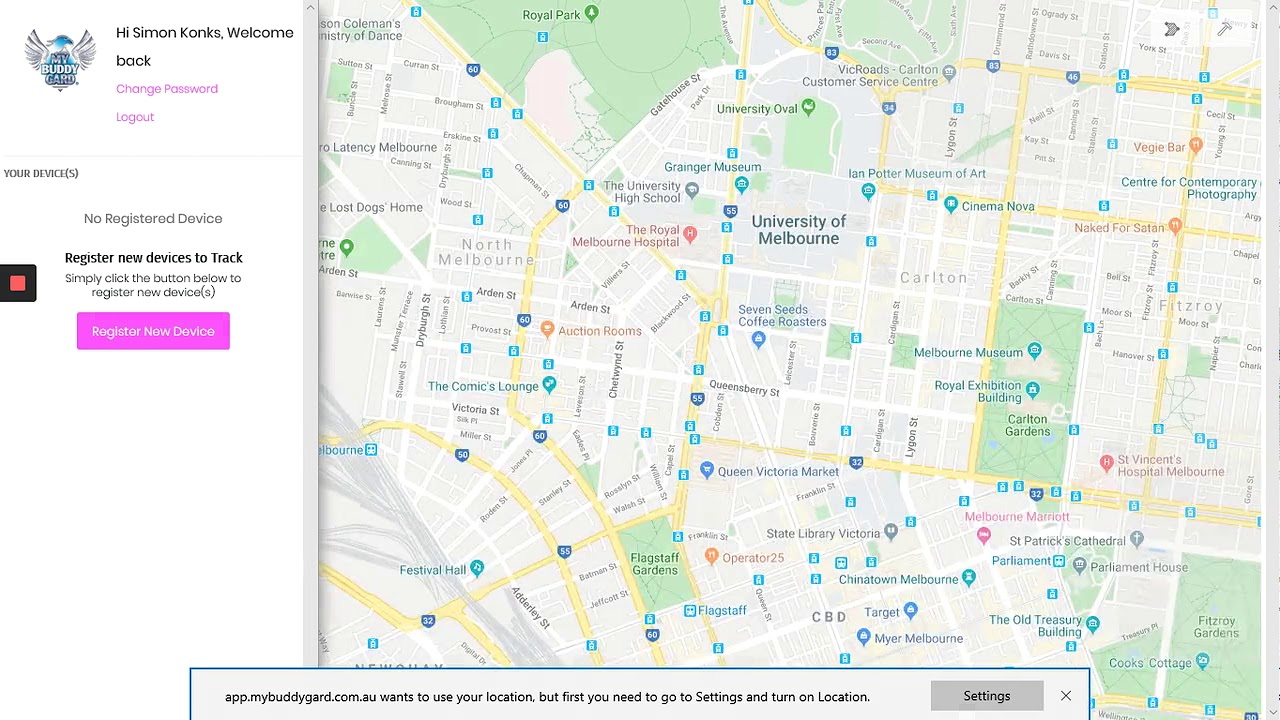
Task: Select the Target shopping marker
Action: pos(910,610)
